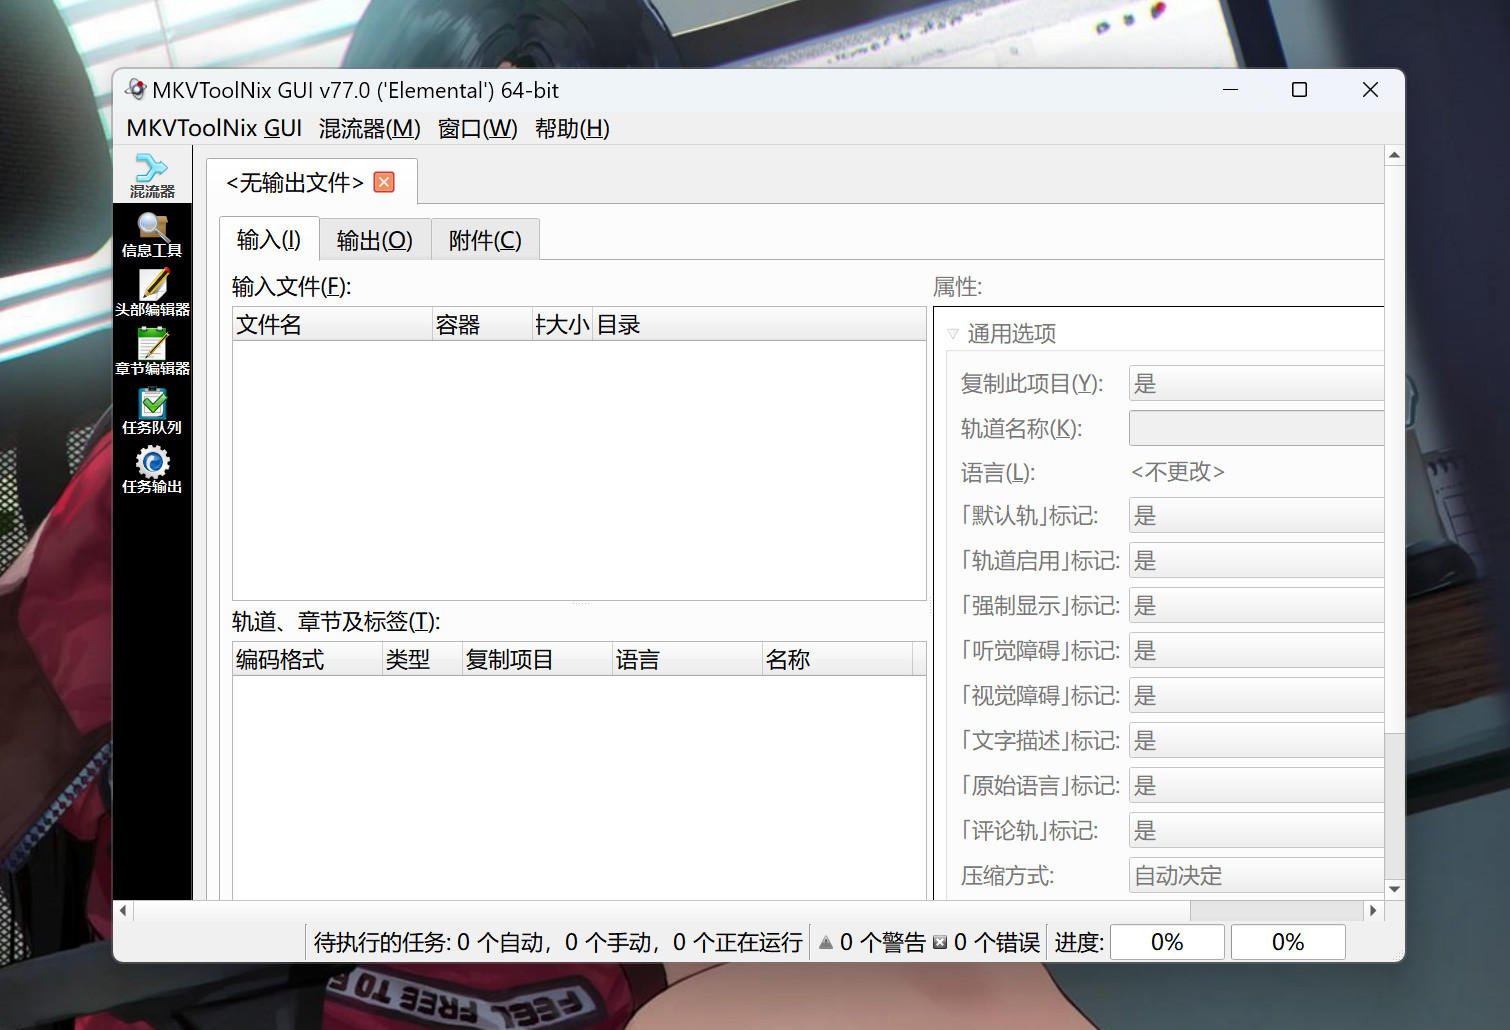The image size is (1510, 1030).
Task: Open the 「轨道启用」标记 dropdown
Action: [x=1256, y=560]
